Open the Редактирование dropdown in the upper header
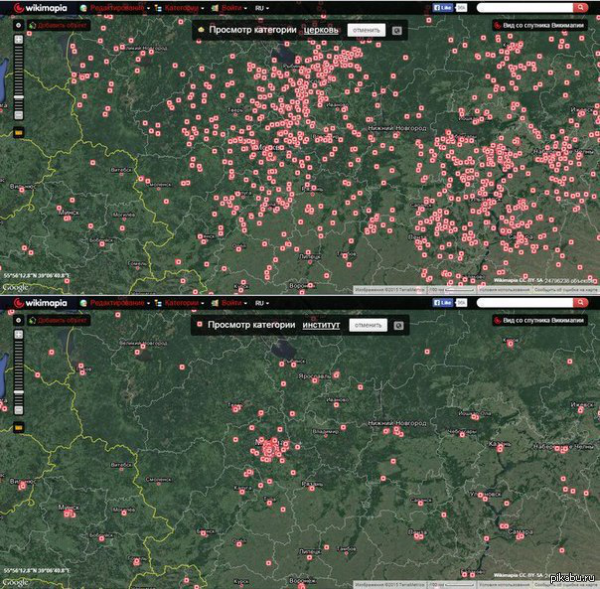The height and width of the screenshot is (589, 600). coord(120,7)
